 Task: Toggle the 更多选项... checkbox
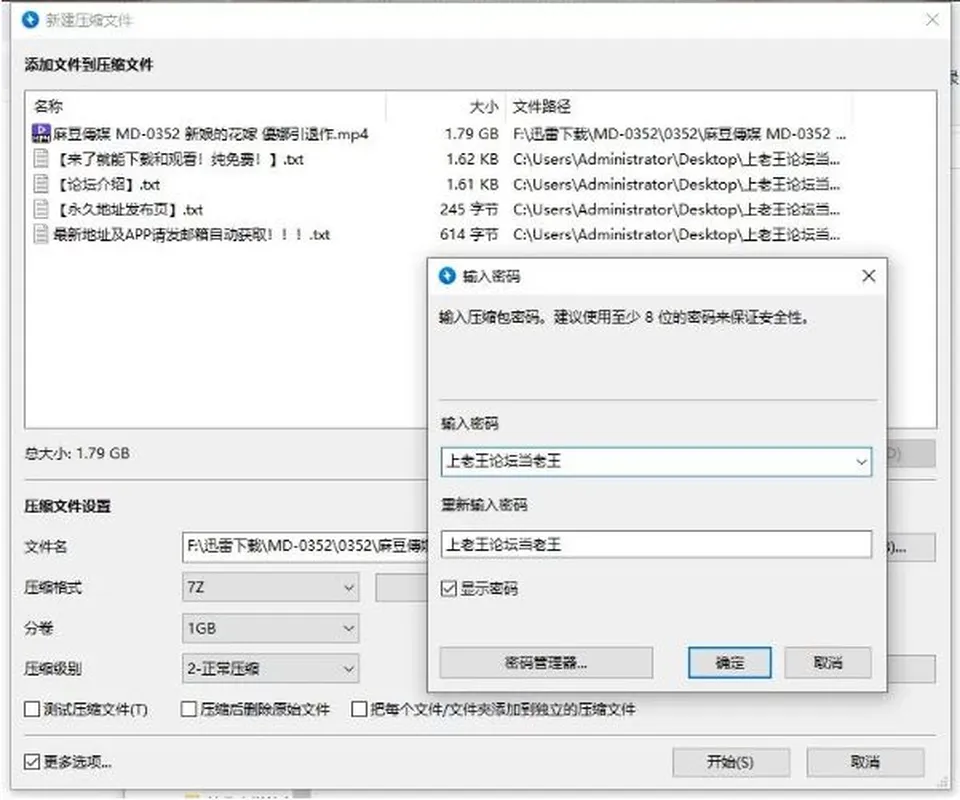pos(31,761)
